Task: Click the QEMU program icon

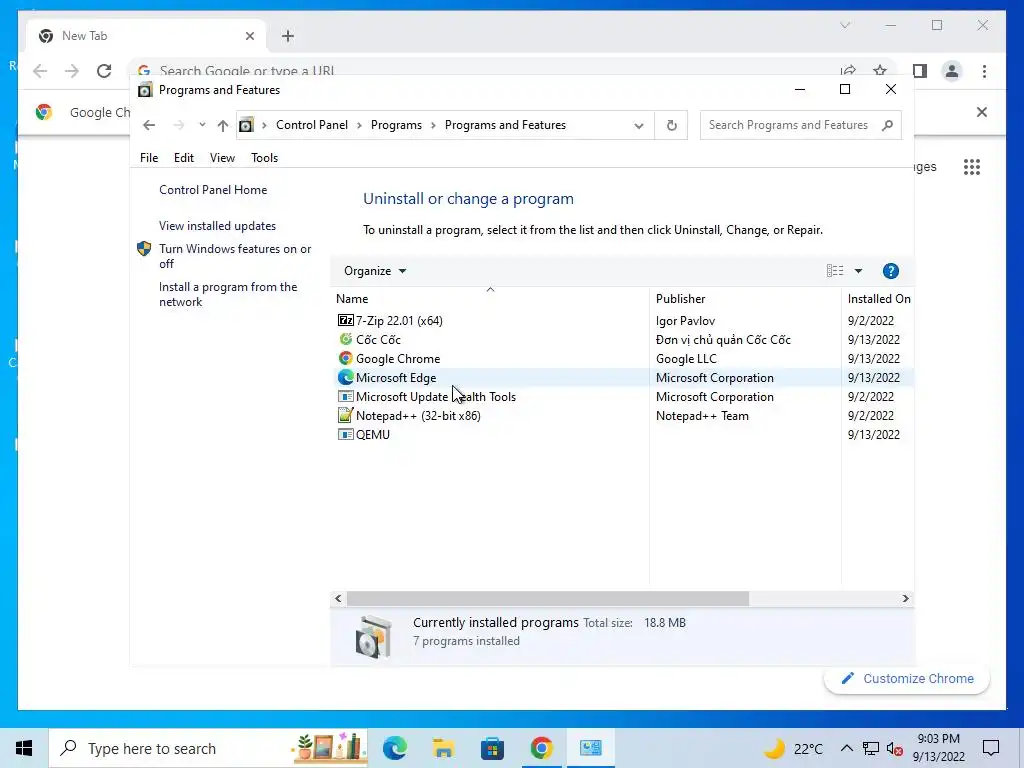Action: (345, 434)
